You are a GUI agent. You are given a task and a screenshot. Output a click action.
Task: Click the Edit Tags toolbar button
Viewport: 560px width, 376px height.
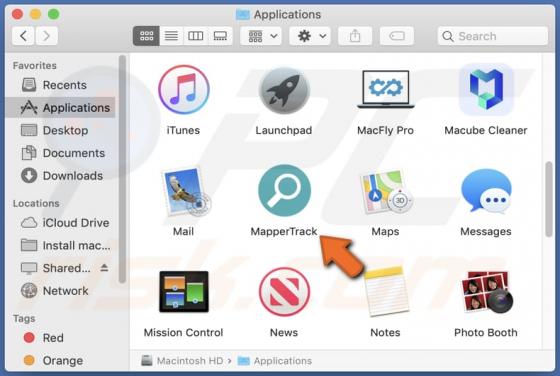point(397,36)
